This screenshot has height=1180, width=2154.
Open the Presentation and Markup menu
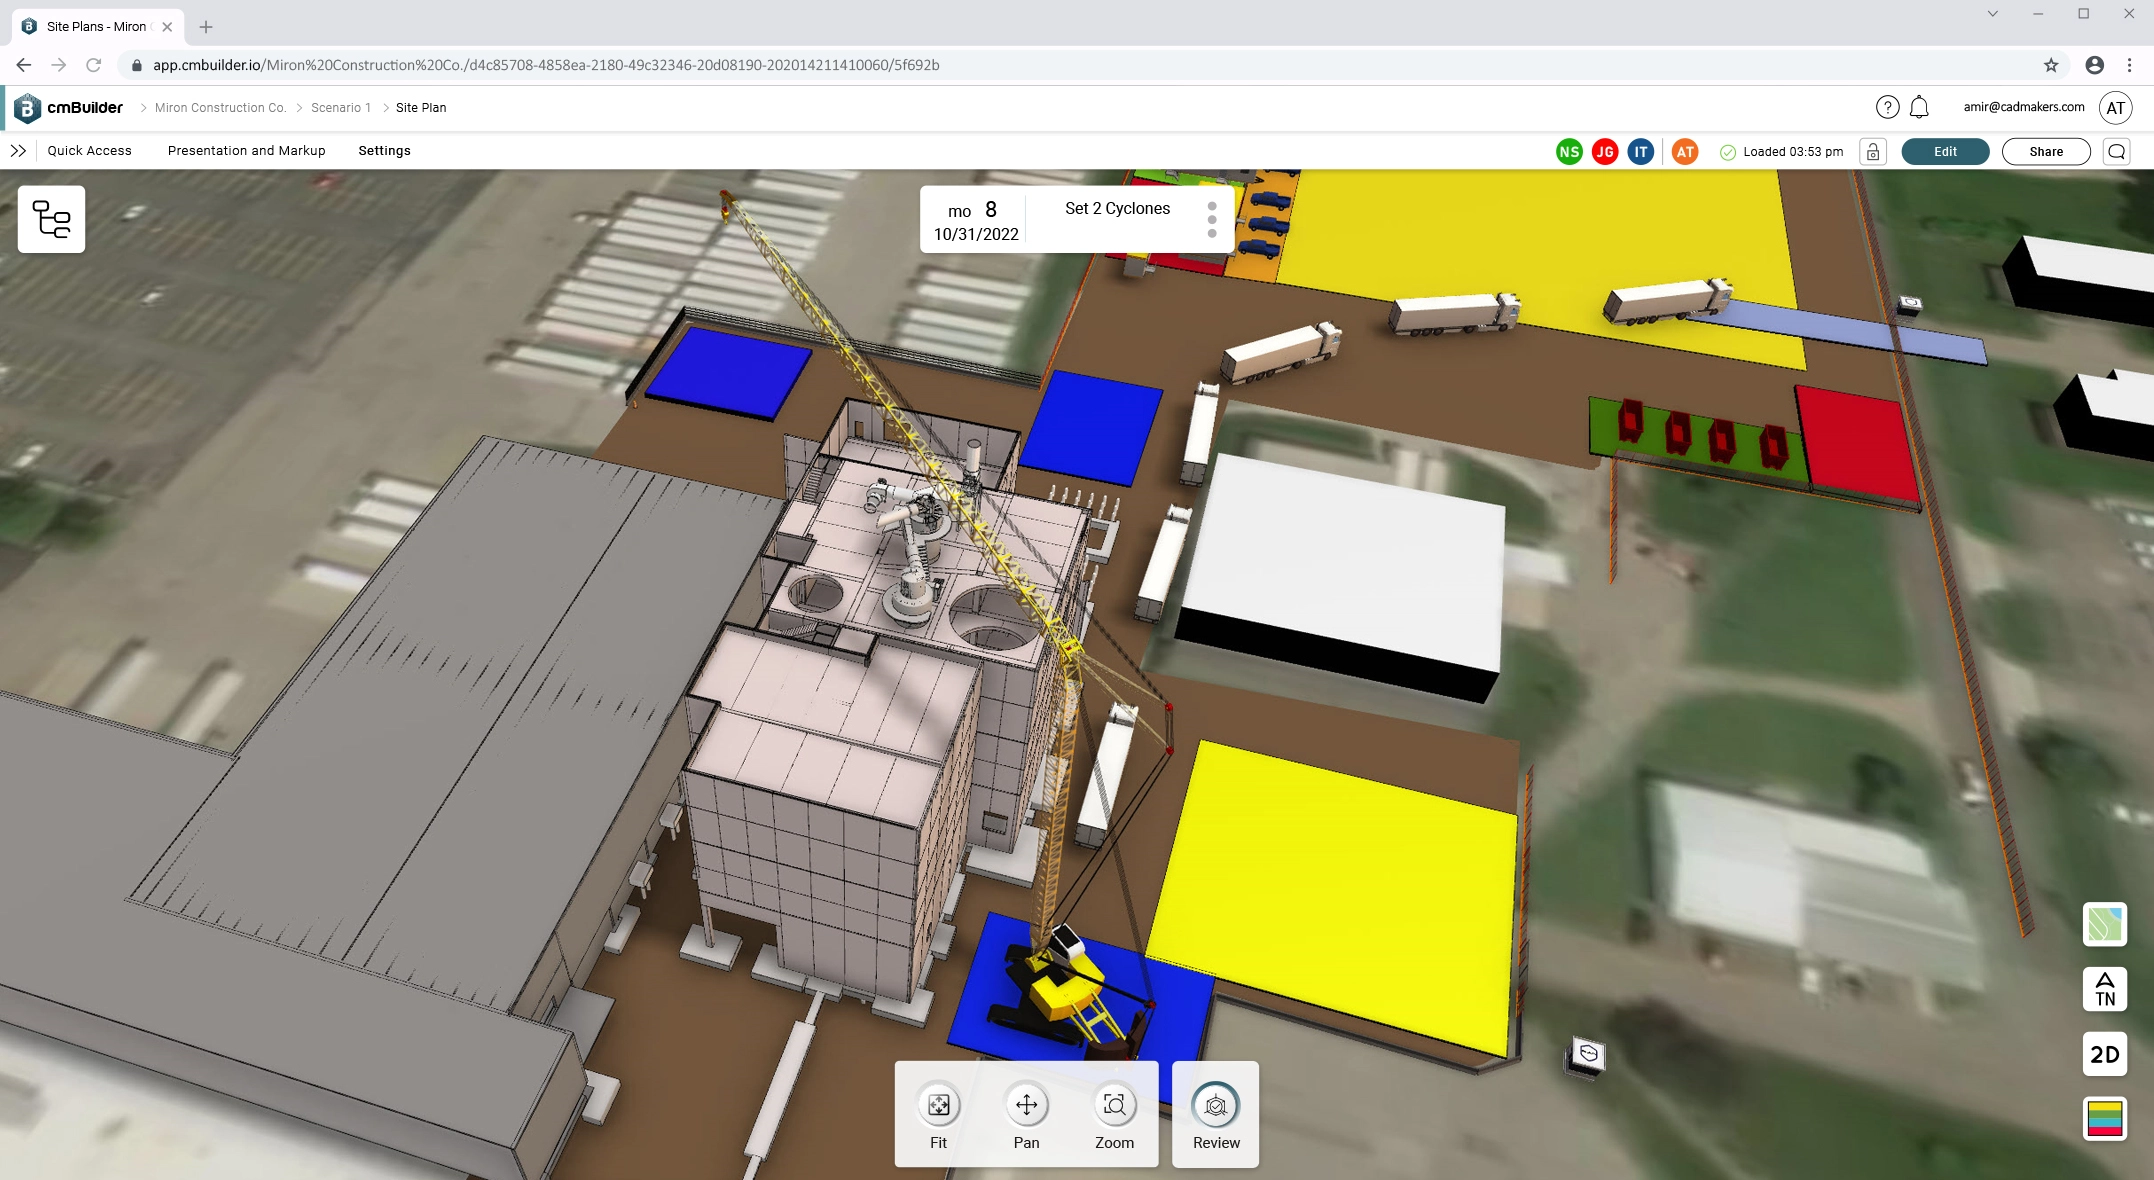(246, 150)
